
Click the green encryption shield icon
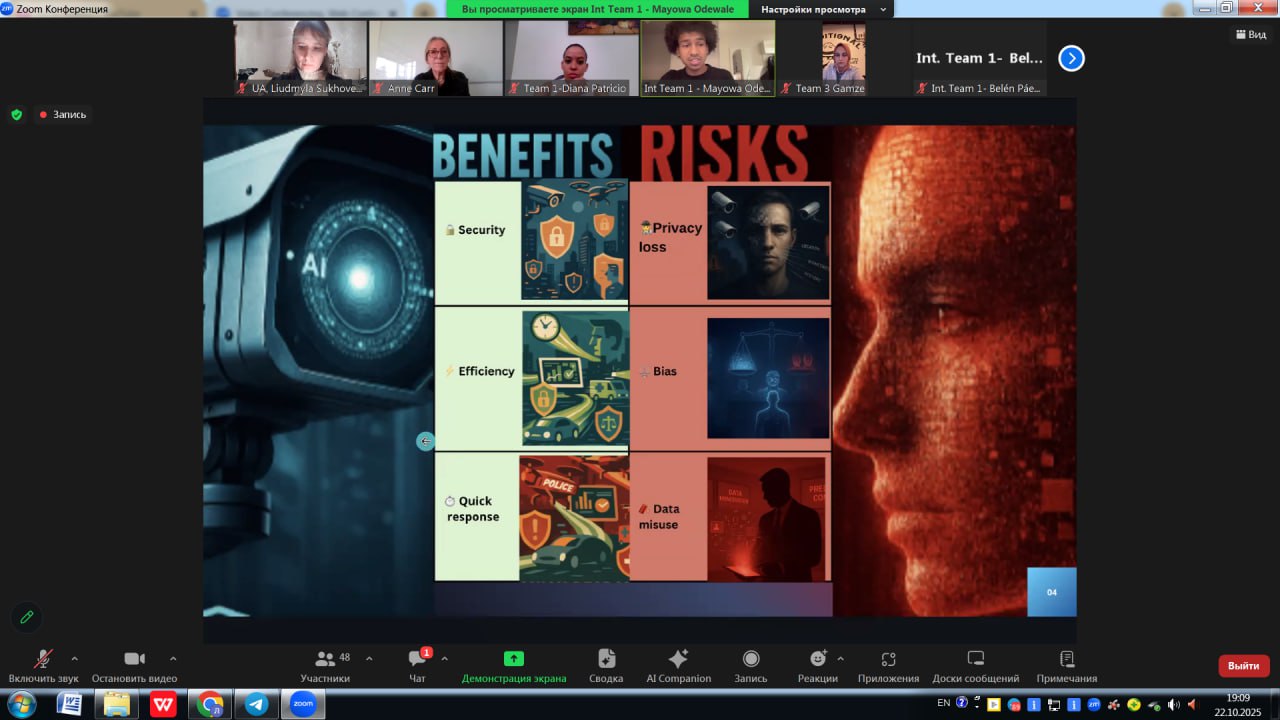point(16,115)
